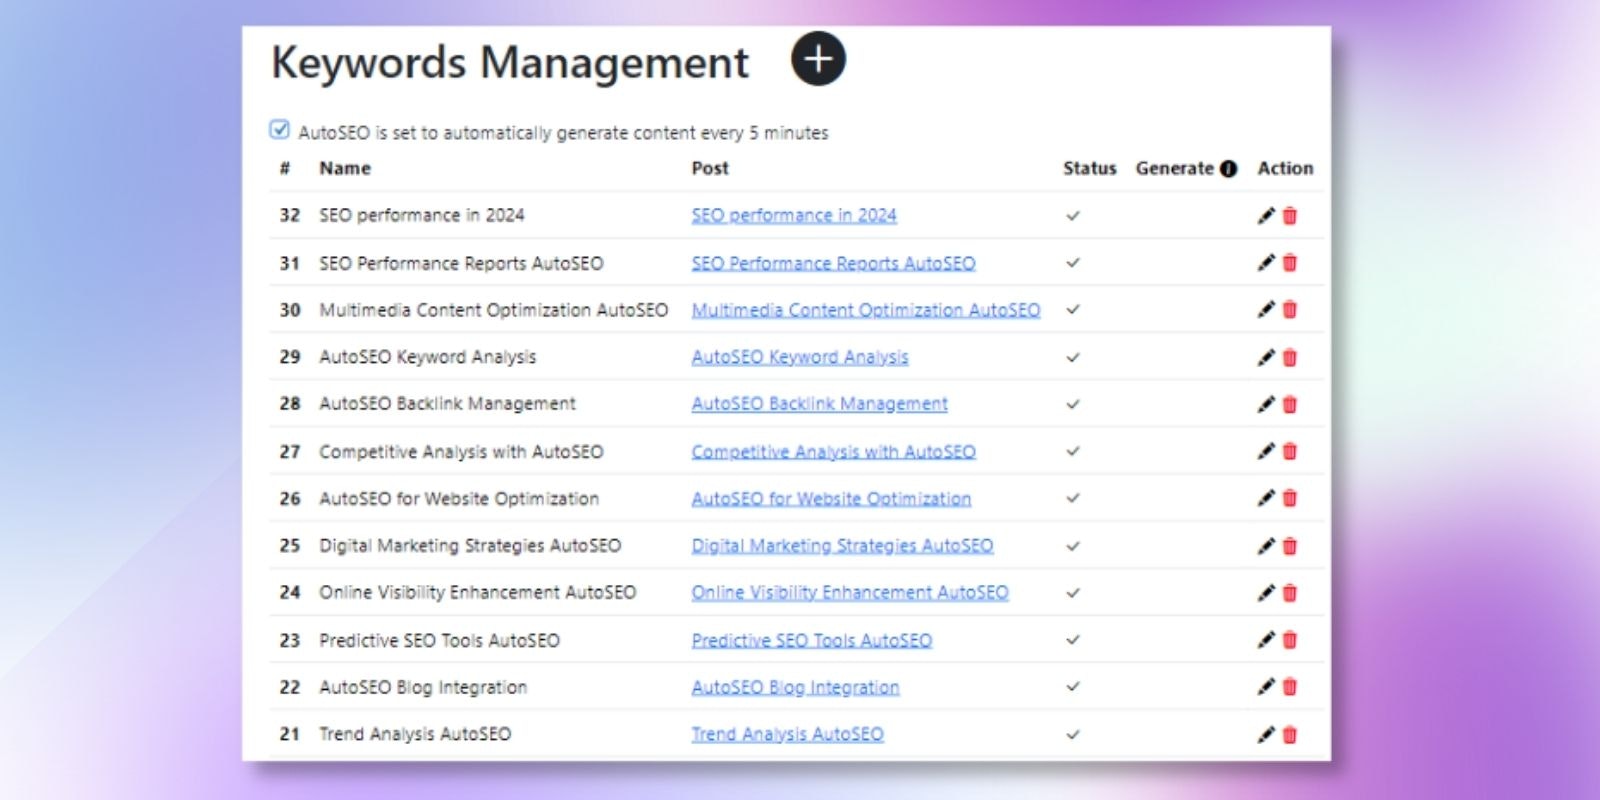Click the Status column header
Image resolution: width=1600 pixels, height=800 pixels.
[x=1089, y=168]
